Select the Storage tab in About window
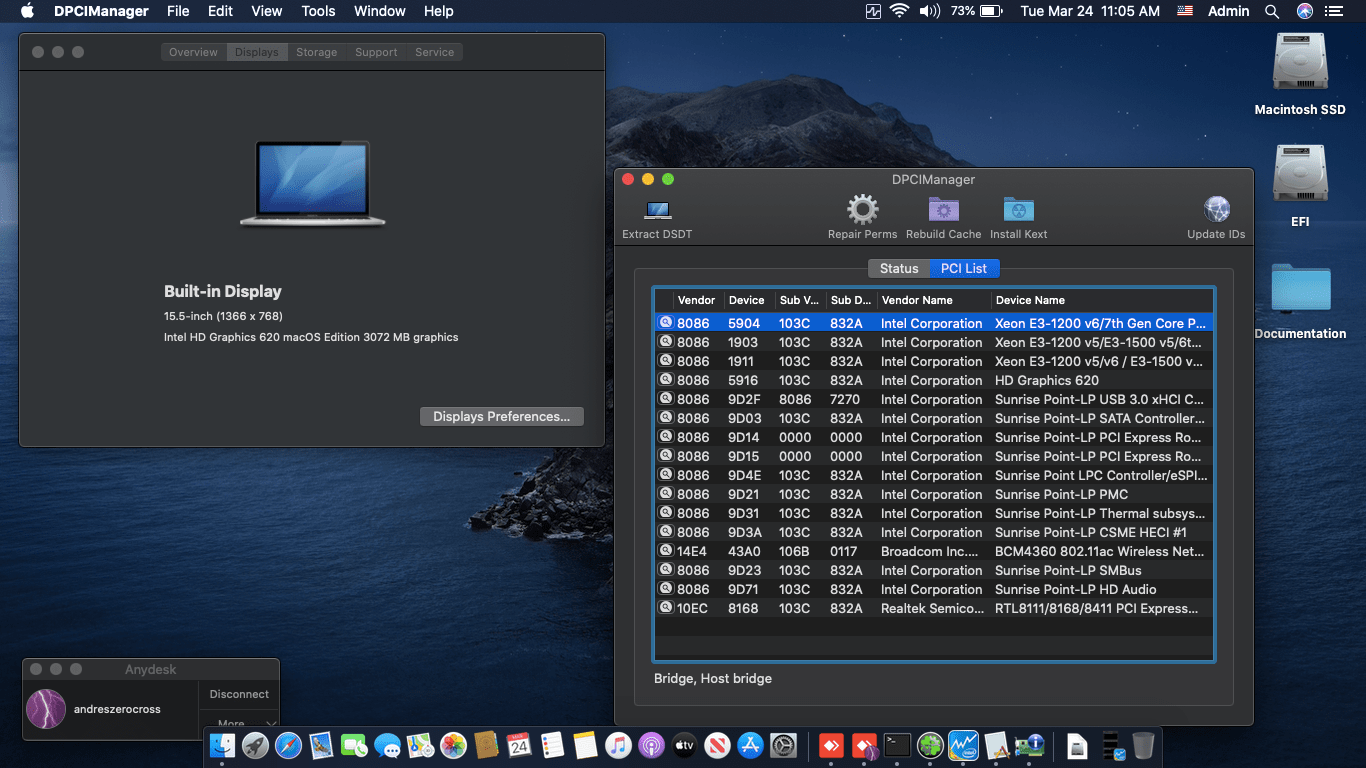The image size is (1366, 768). coord(316,52)
